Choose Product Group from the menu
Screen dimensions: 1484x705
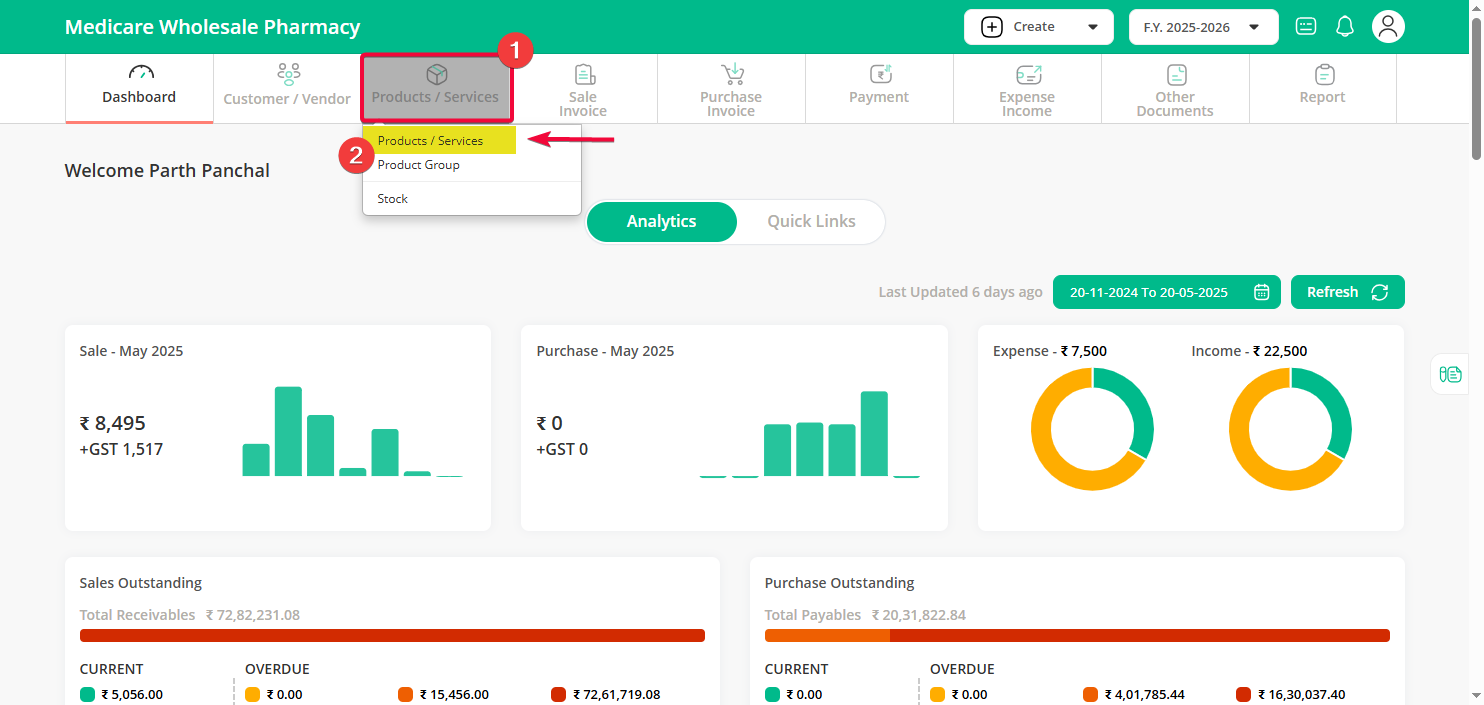419,165
